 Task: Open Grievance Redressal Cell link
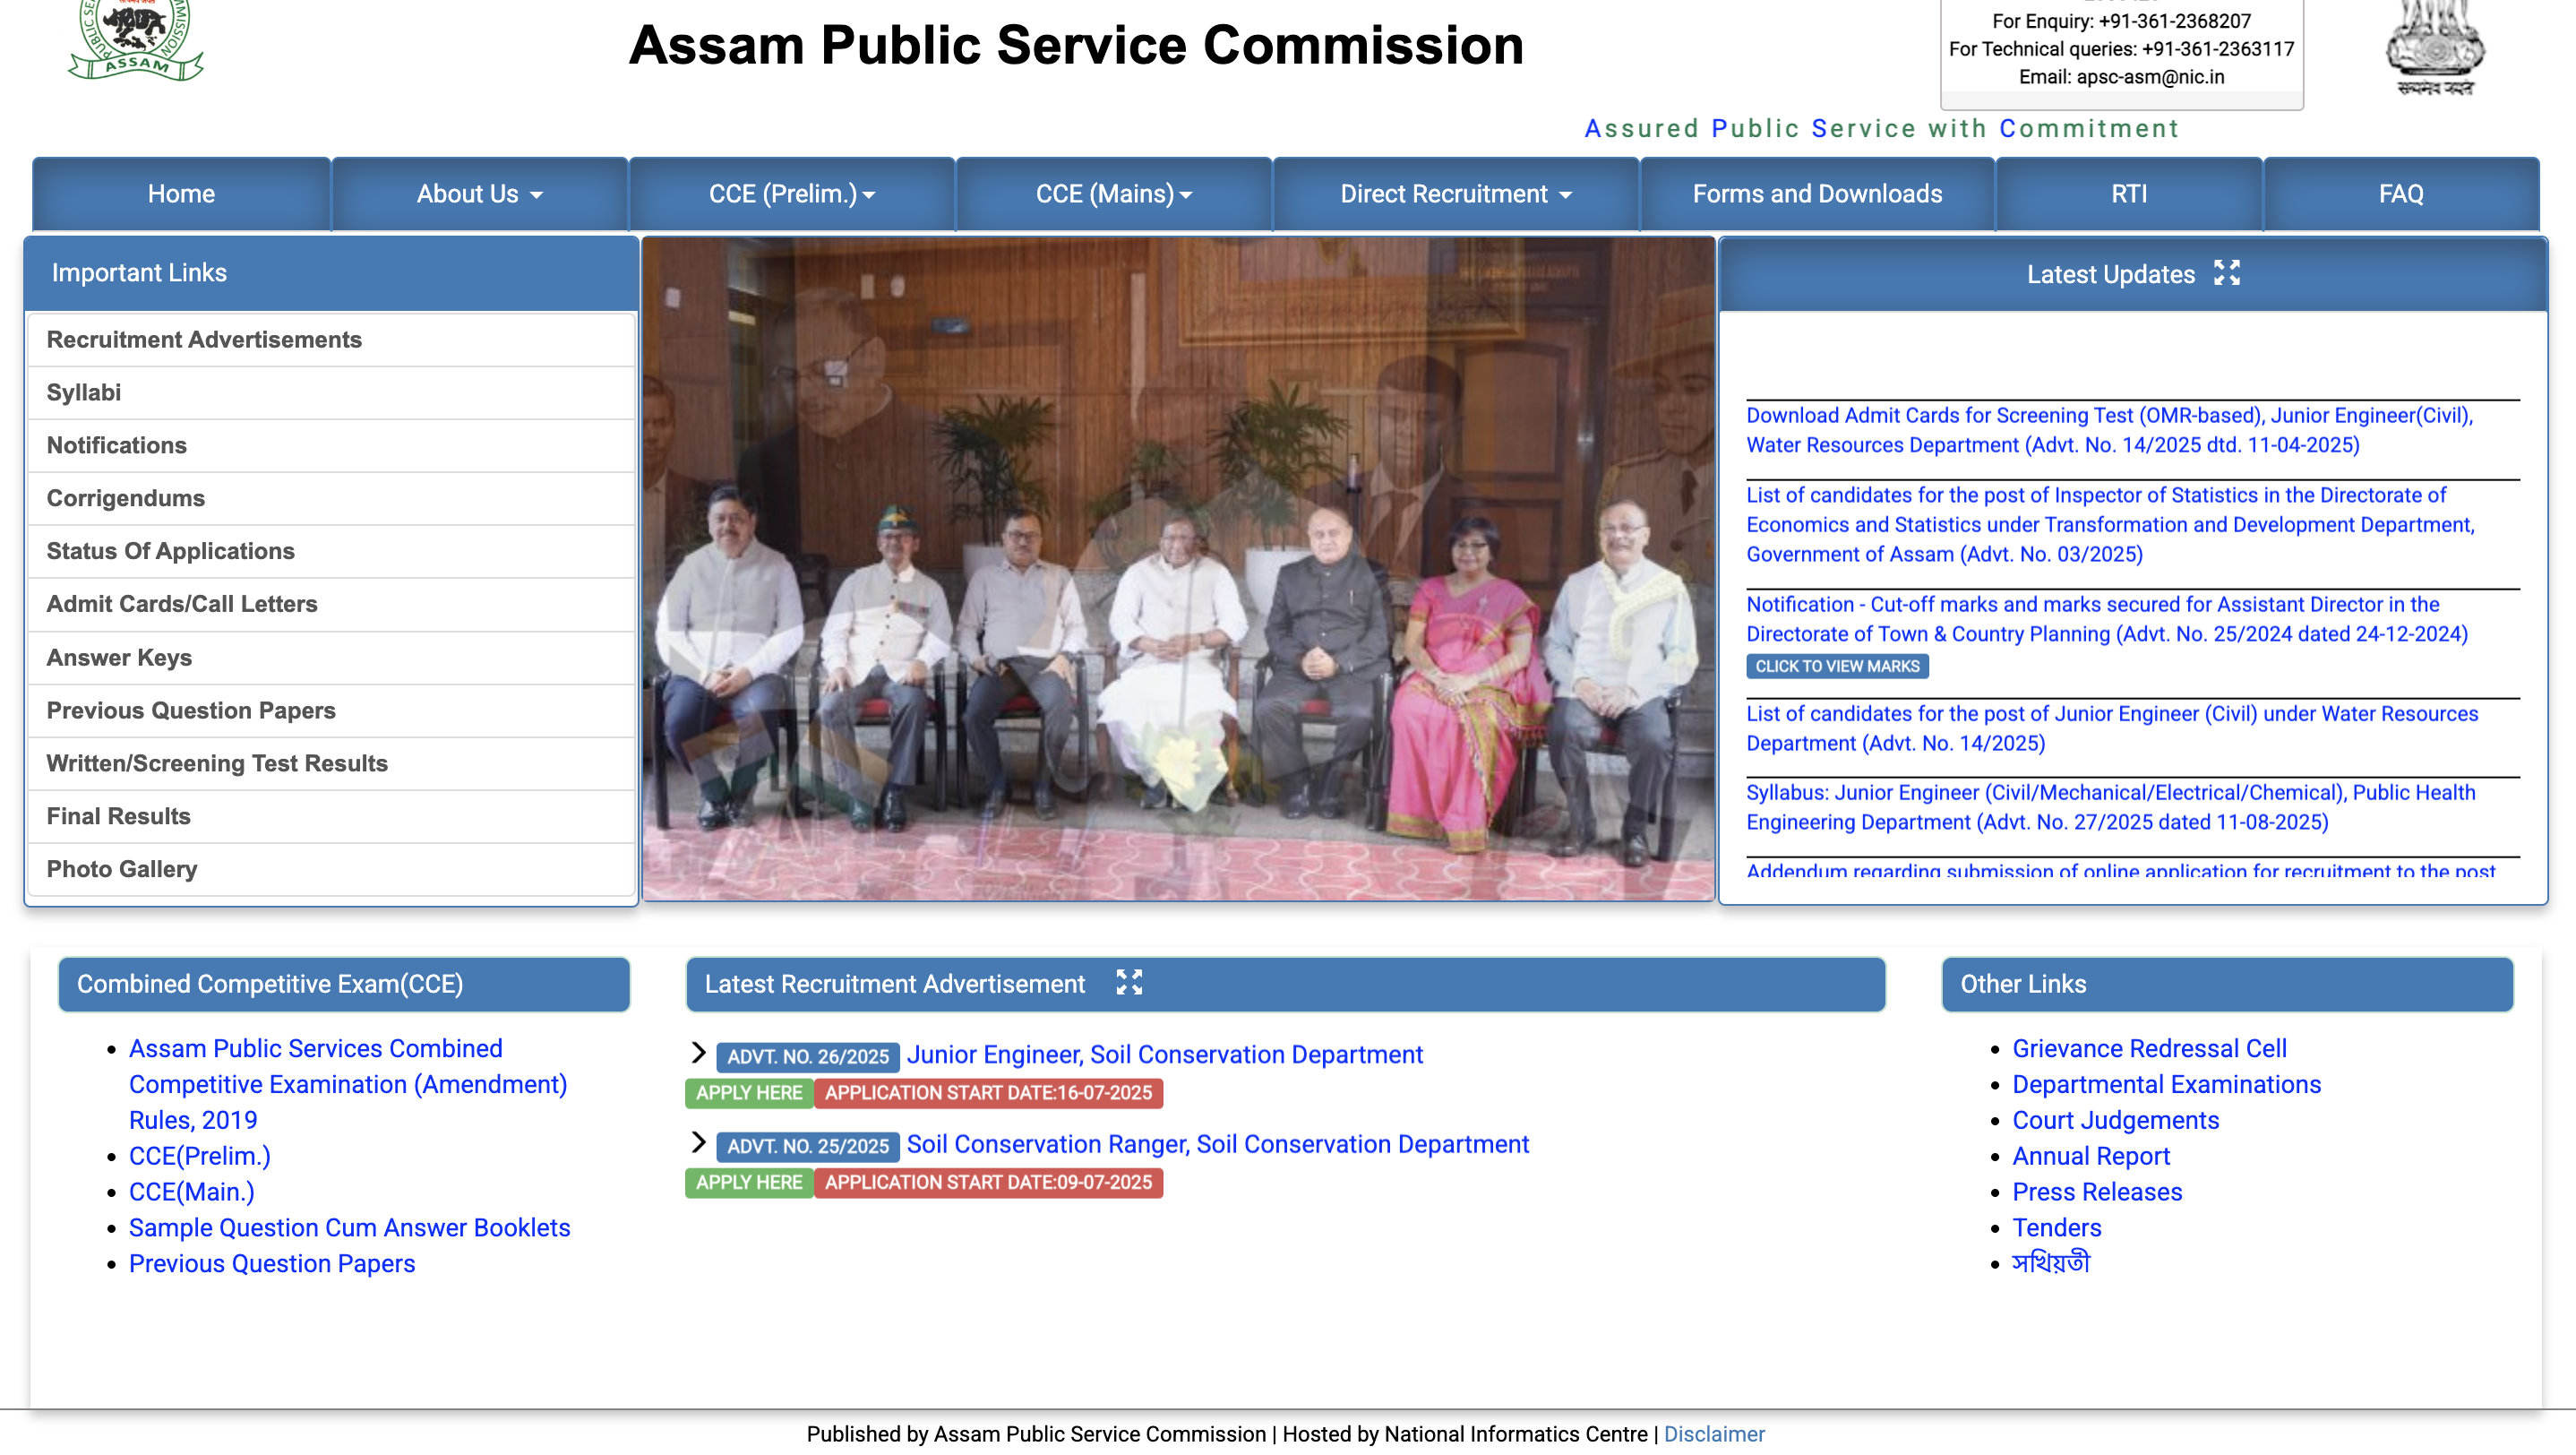tap(2148, 1048)
